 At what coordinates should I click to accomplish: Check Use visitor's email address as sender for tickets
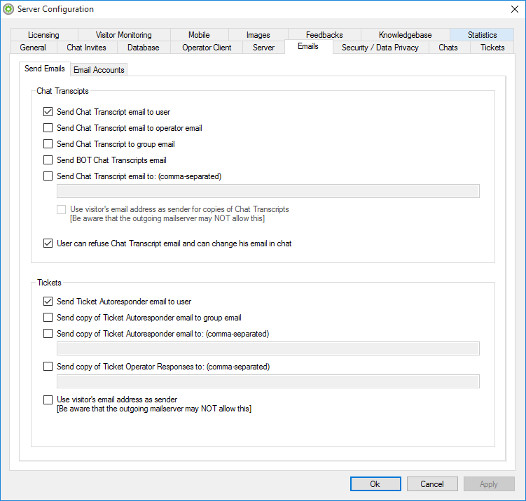pyautogui.click(x=48, y=400)
